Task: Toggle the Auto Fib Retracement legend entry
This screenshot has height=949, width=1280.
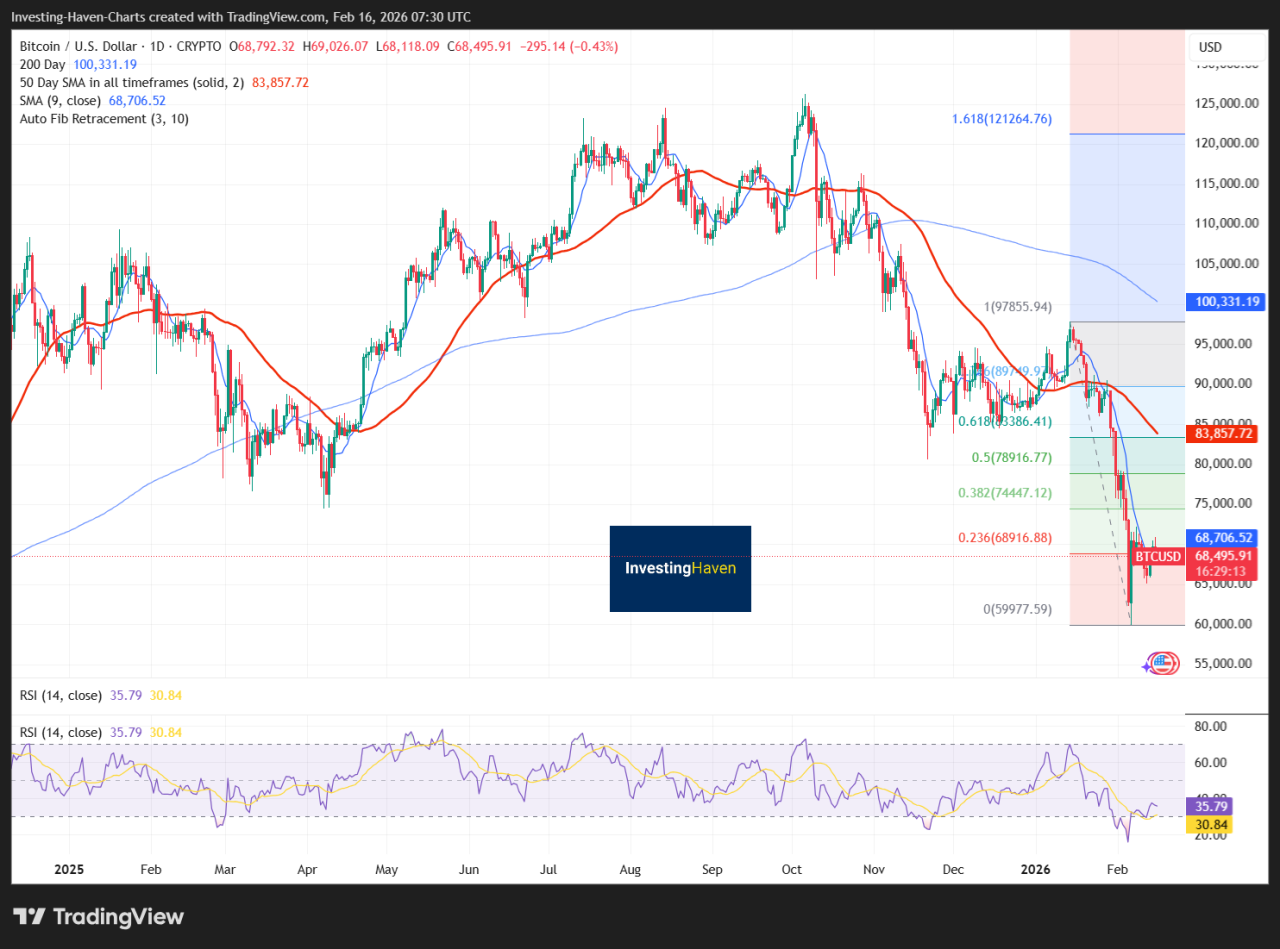Action: point(104,118)
